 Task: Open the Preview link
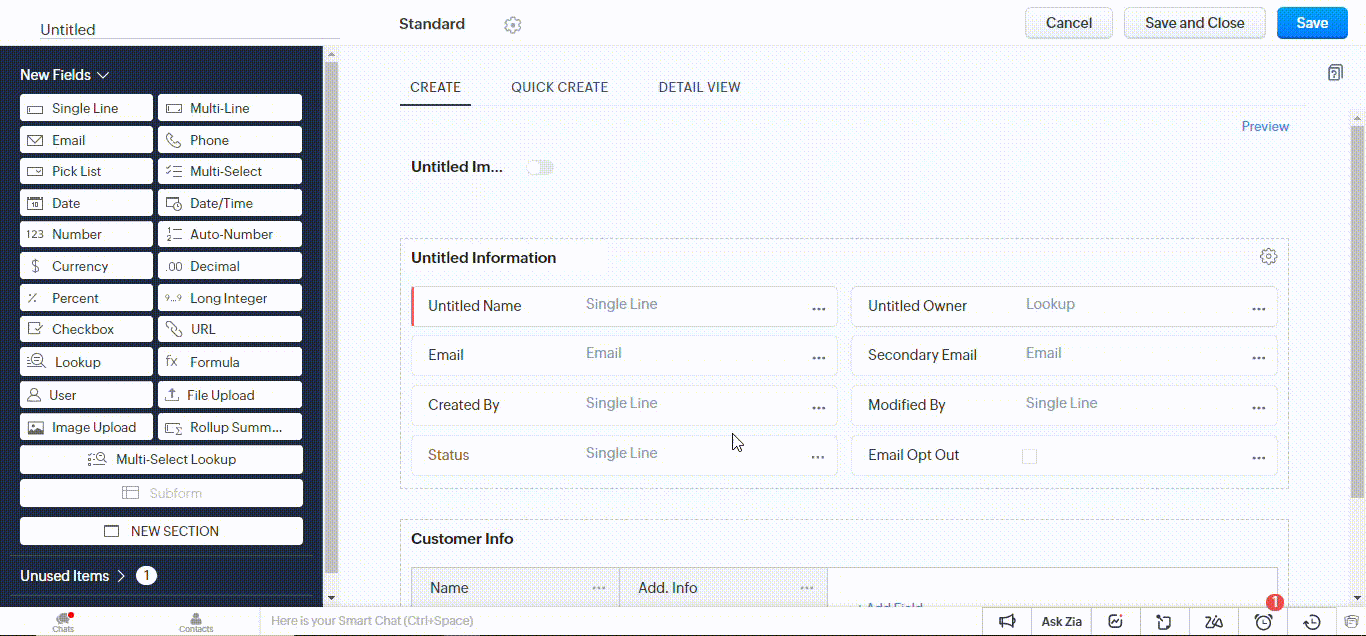pyautogui.click(x=1265, y=126)
